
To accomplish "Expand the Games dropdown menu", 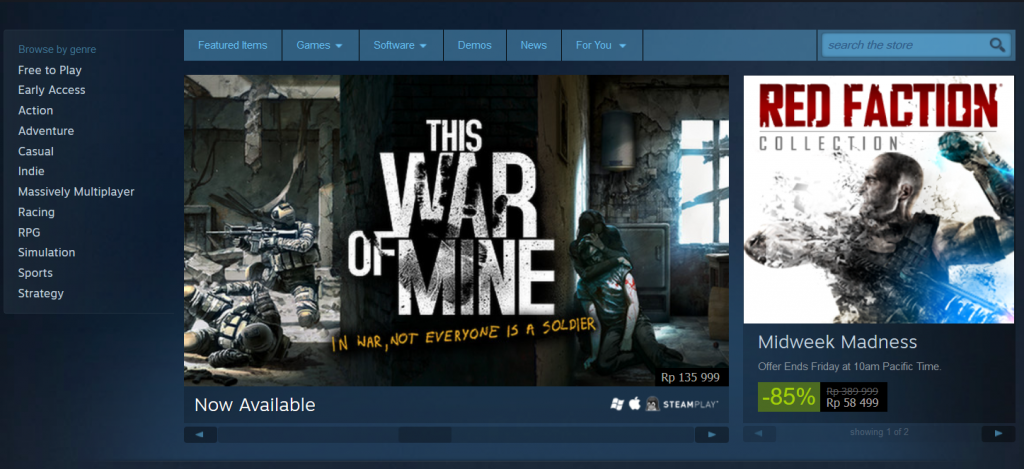I will tap(320, 45).
